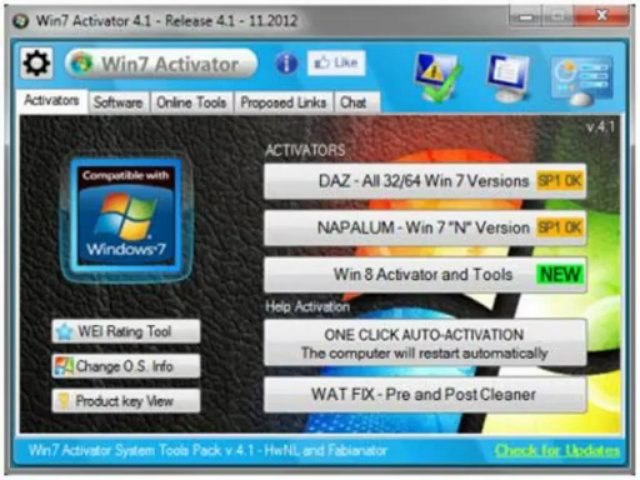This screenshot has height=480, width=640.
Task: Click the Win7 Activator logo banner
Action: 161,64
